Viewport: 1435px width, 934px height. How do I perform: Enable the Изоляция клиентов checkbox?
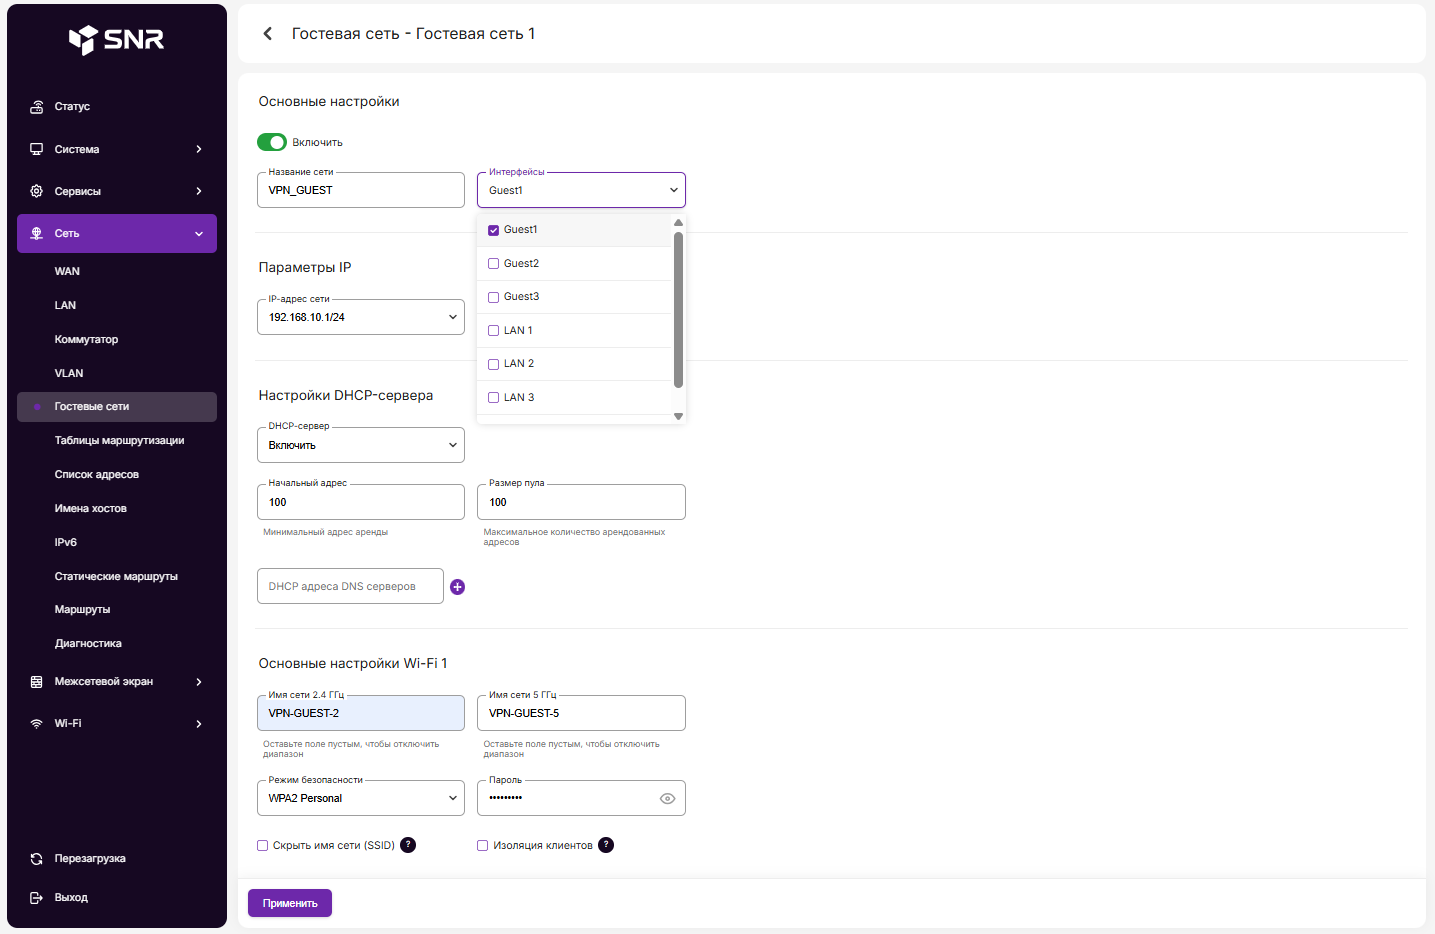482,846
